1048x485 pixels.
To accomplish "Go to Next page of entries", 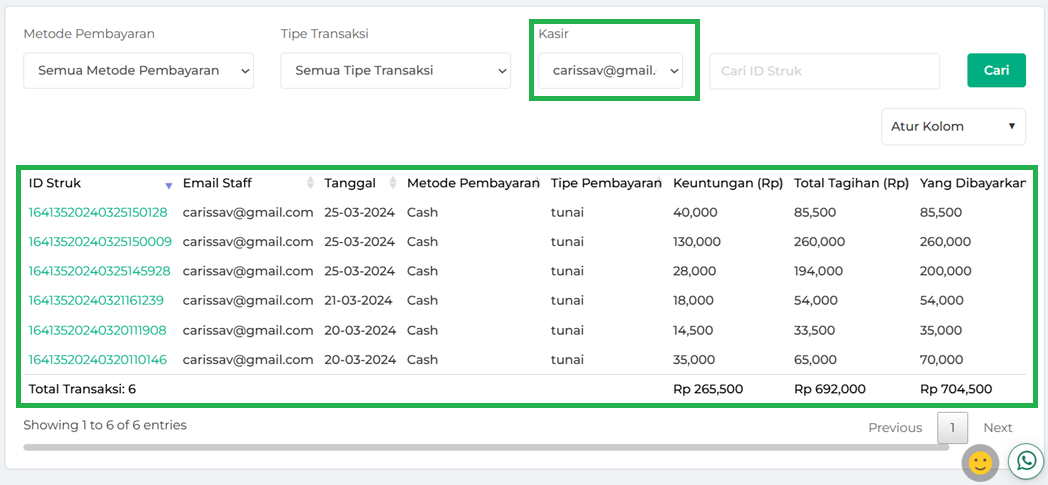I will (997, 428).
